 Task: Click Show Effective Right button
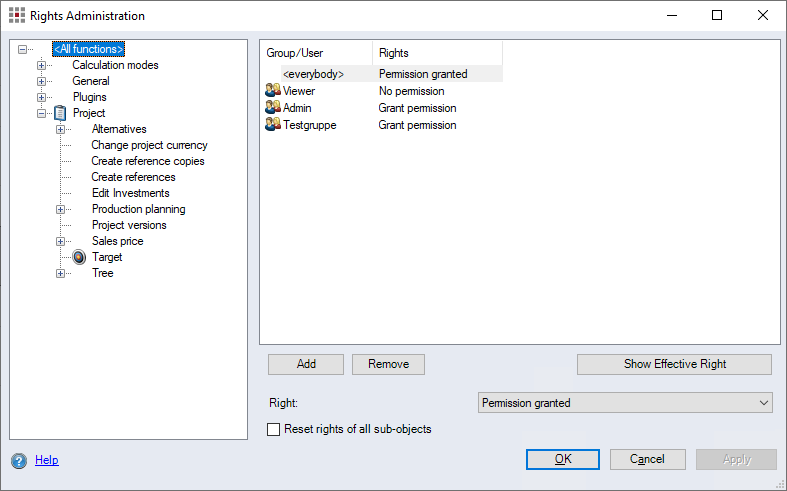674,364
